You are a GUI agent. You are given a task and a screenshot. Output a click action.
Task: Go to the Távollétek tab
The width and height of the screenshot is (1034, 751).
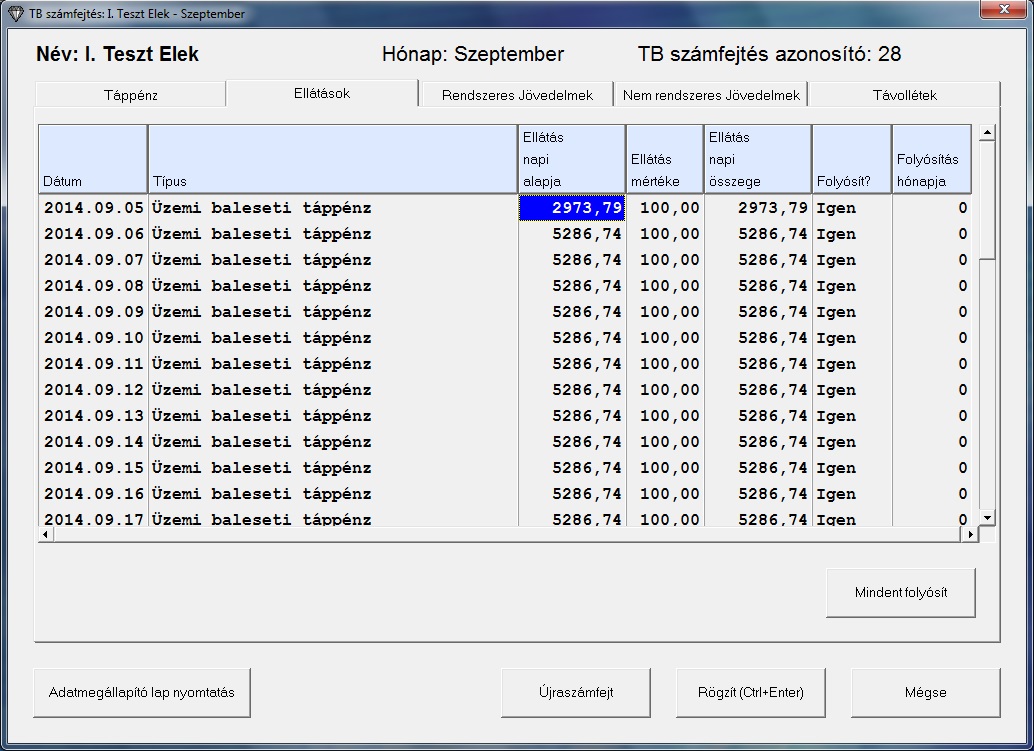904,95
